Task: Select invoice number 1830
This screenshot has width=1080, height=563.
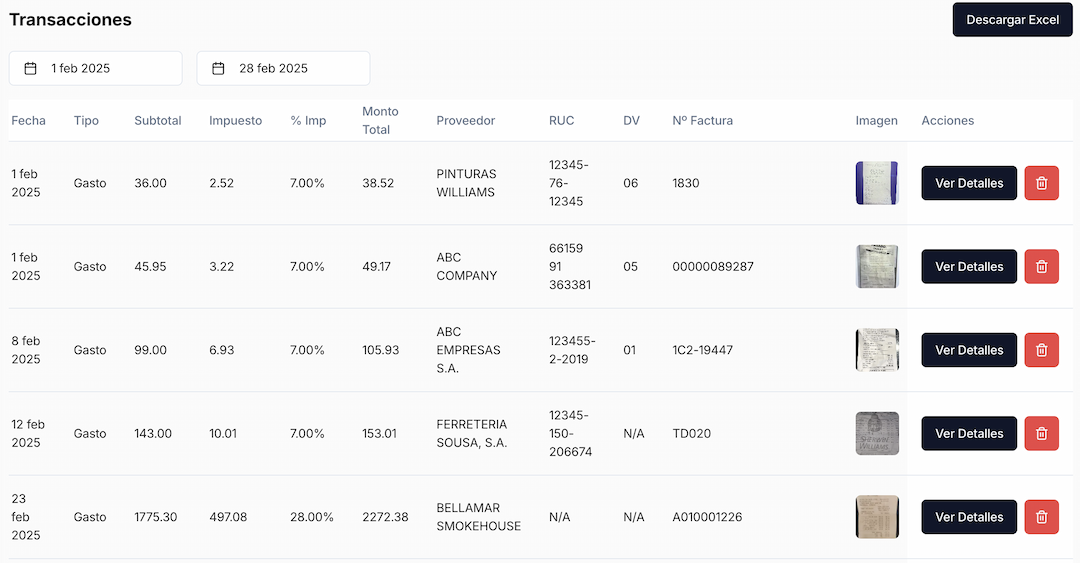Action: coord(685,183)
